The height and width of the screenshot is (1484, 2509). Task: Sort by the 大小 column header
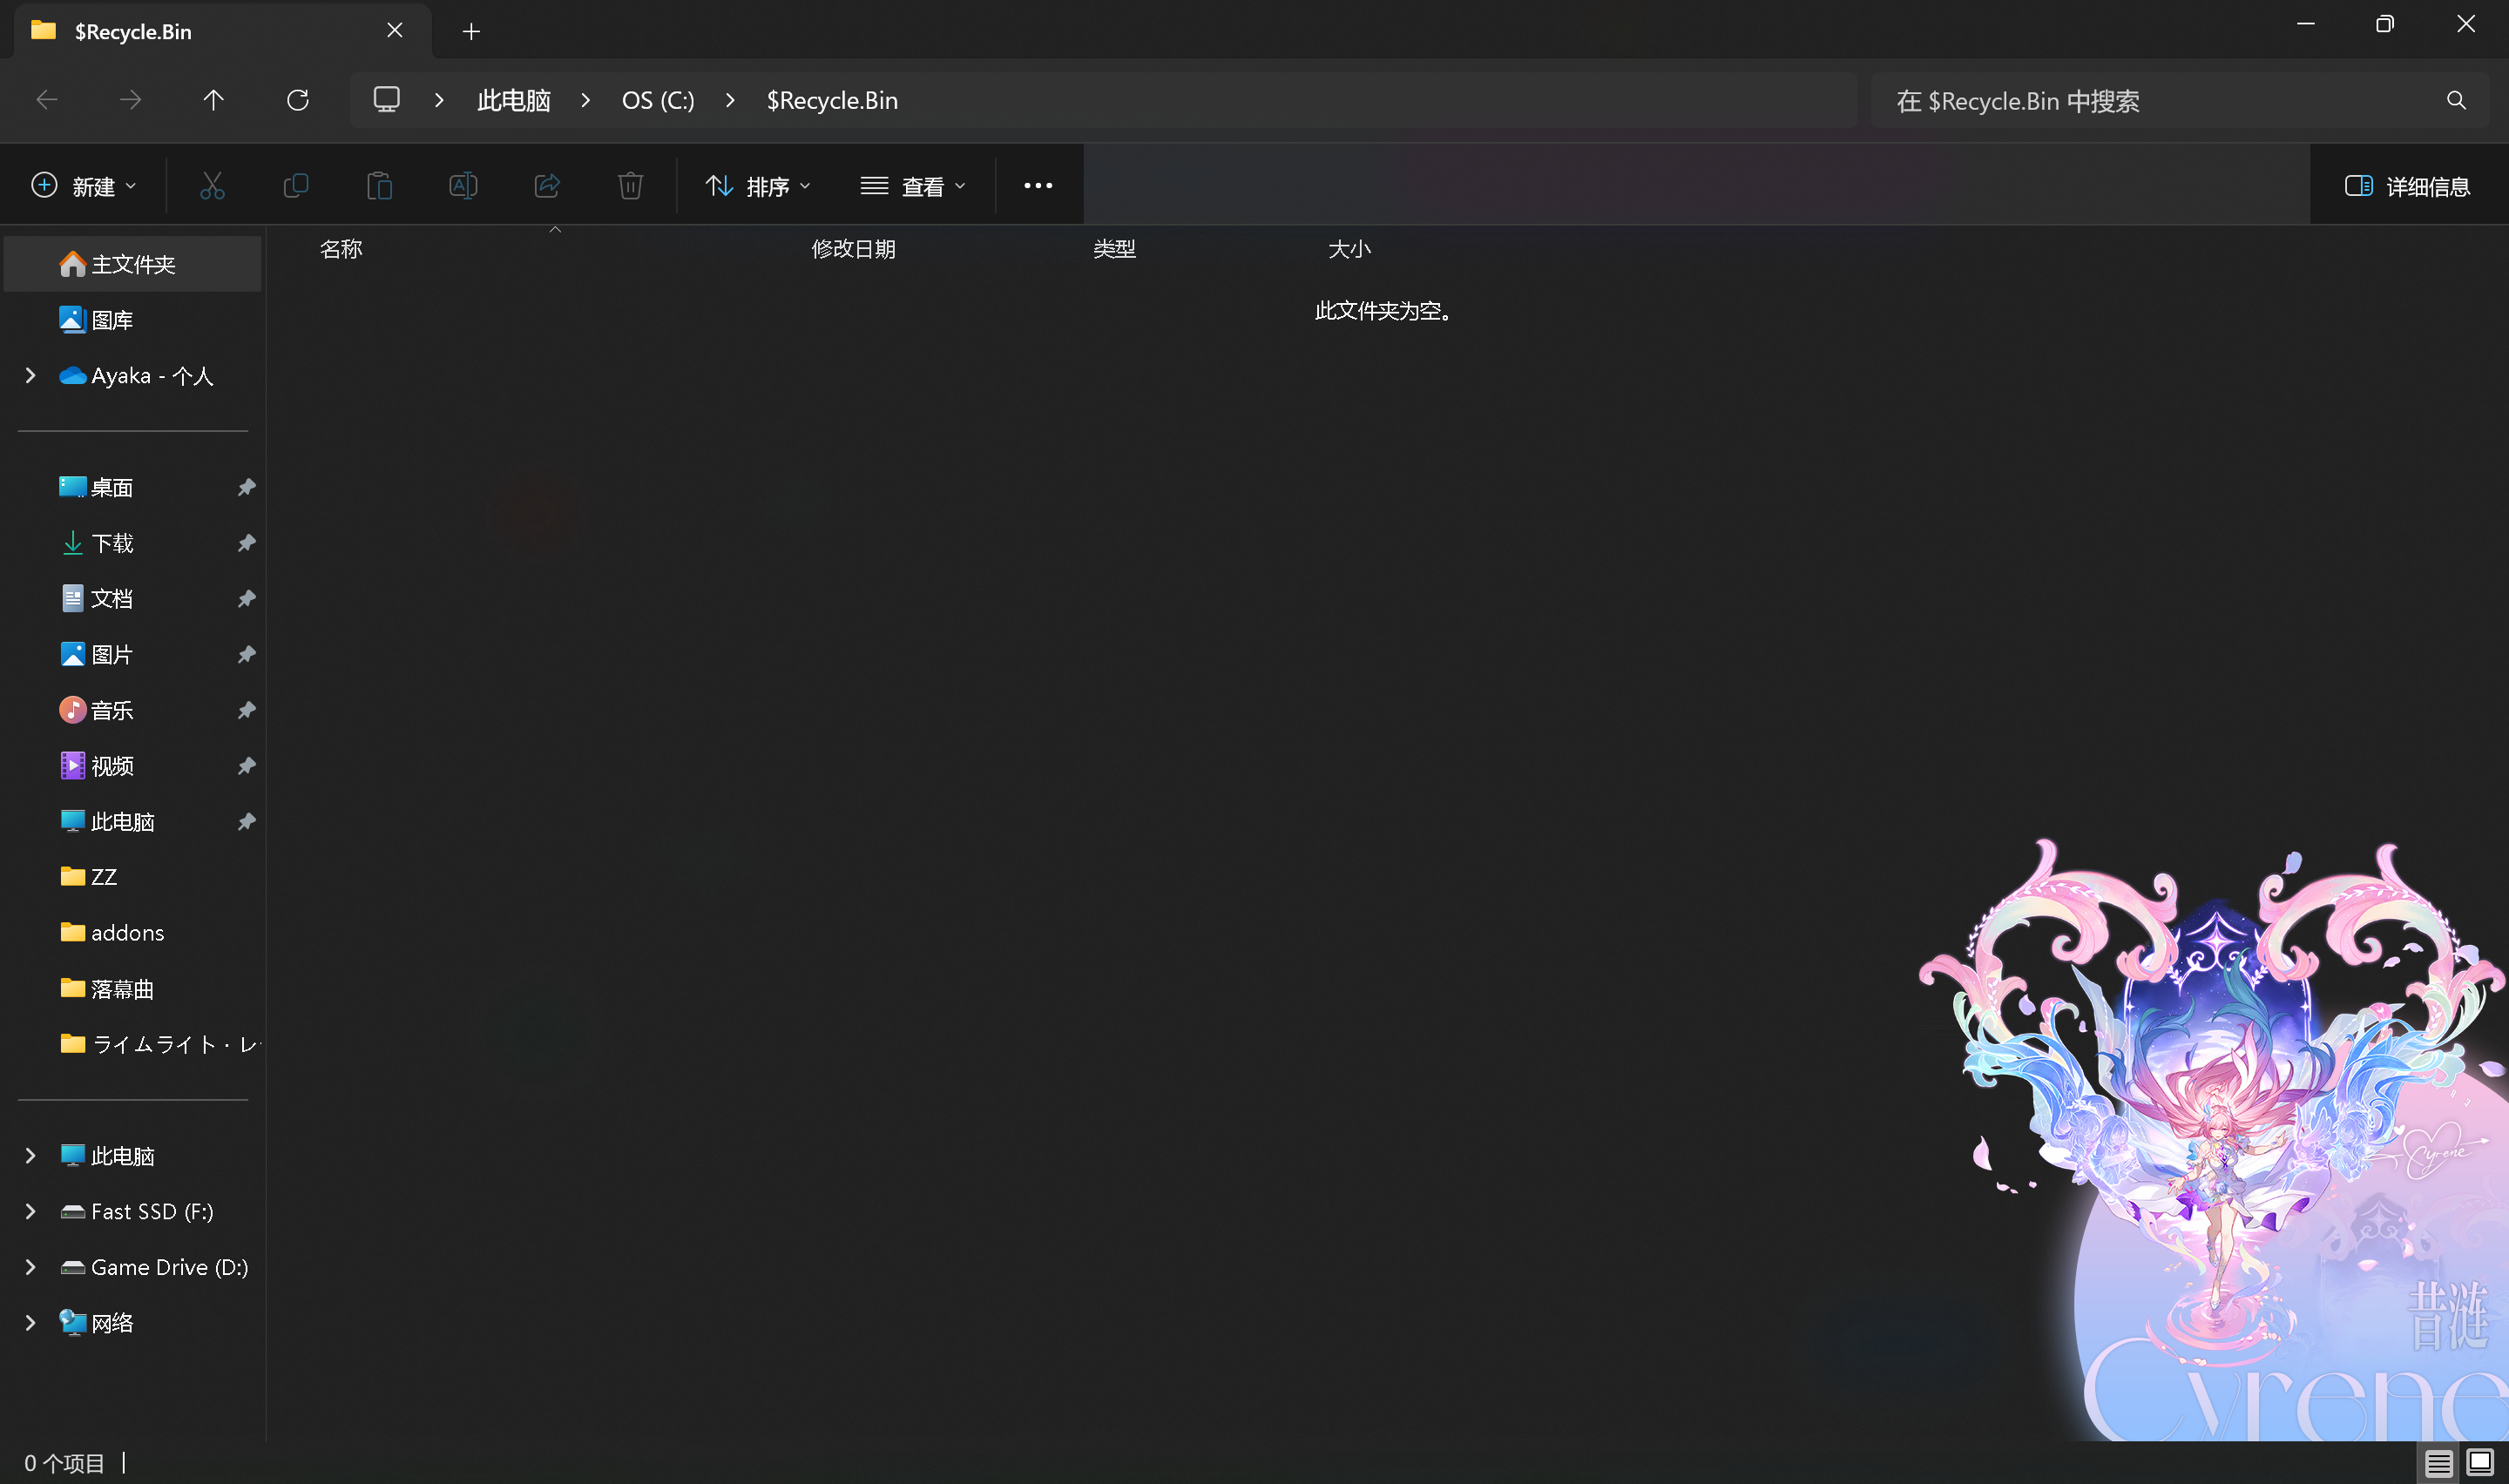(1349, 249)
